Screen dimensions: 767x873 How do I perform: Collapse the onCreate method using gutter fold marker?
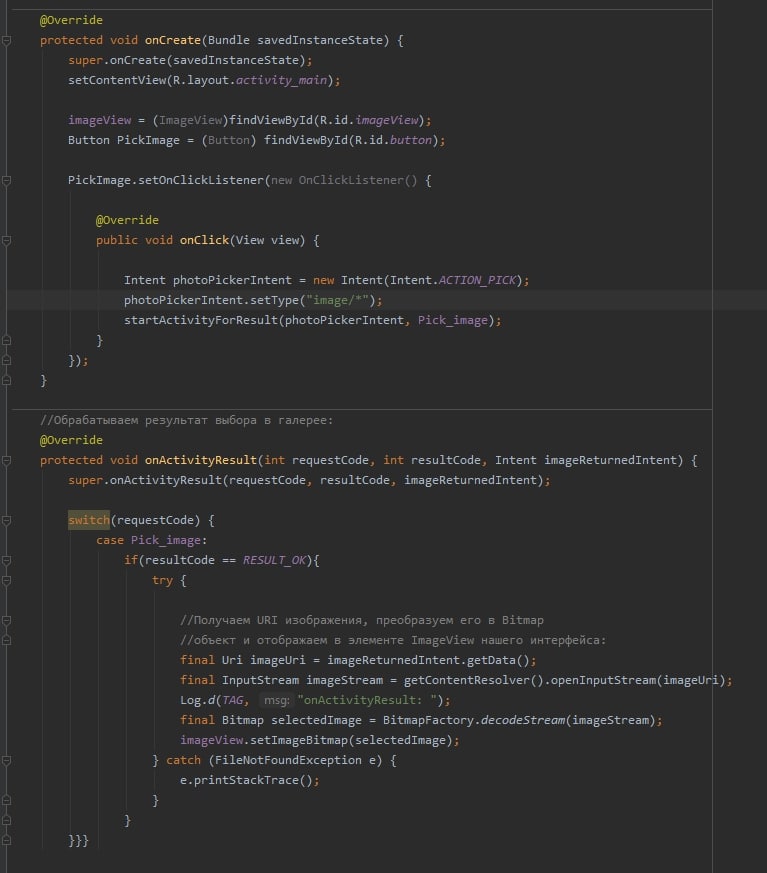pyautogui.click(x=7, y=41)
